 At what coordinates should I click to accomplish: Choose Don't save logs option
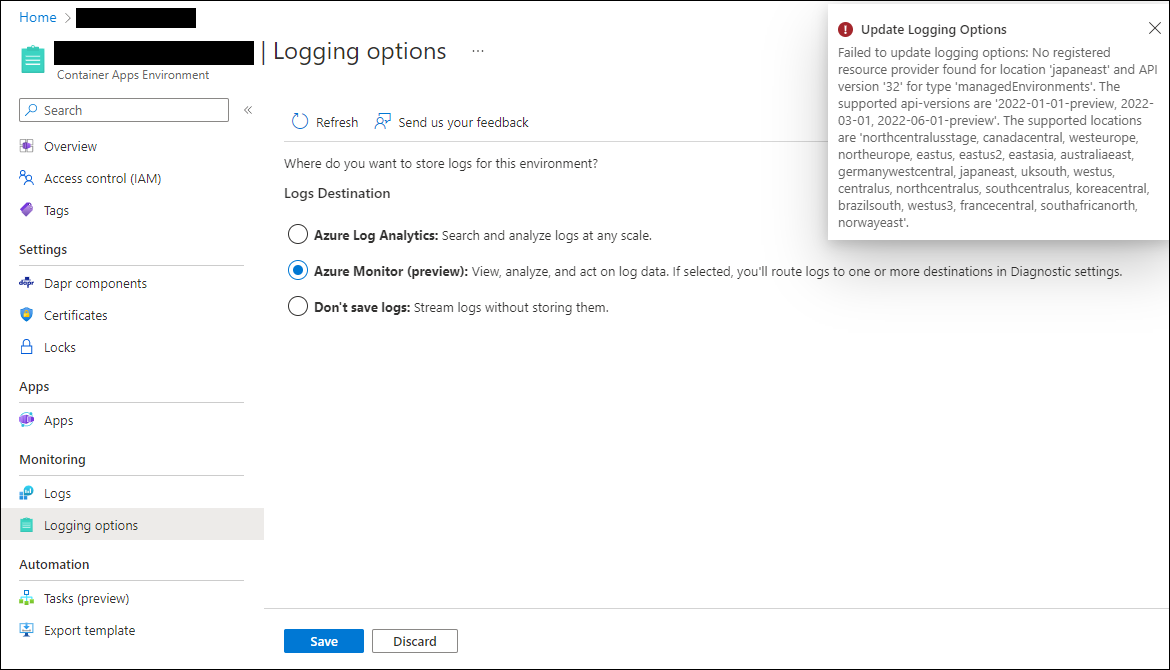pyautogui.click(x=297, y=306)
